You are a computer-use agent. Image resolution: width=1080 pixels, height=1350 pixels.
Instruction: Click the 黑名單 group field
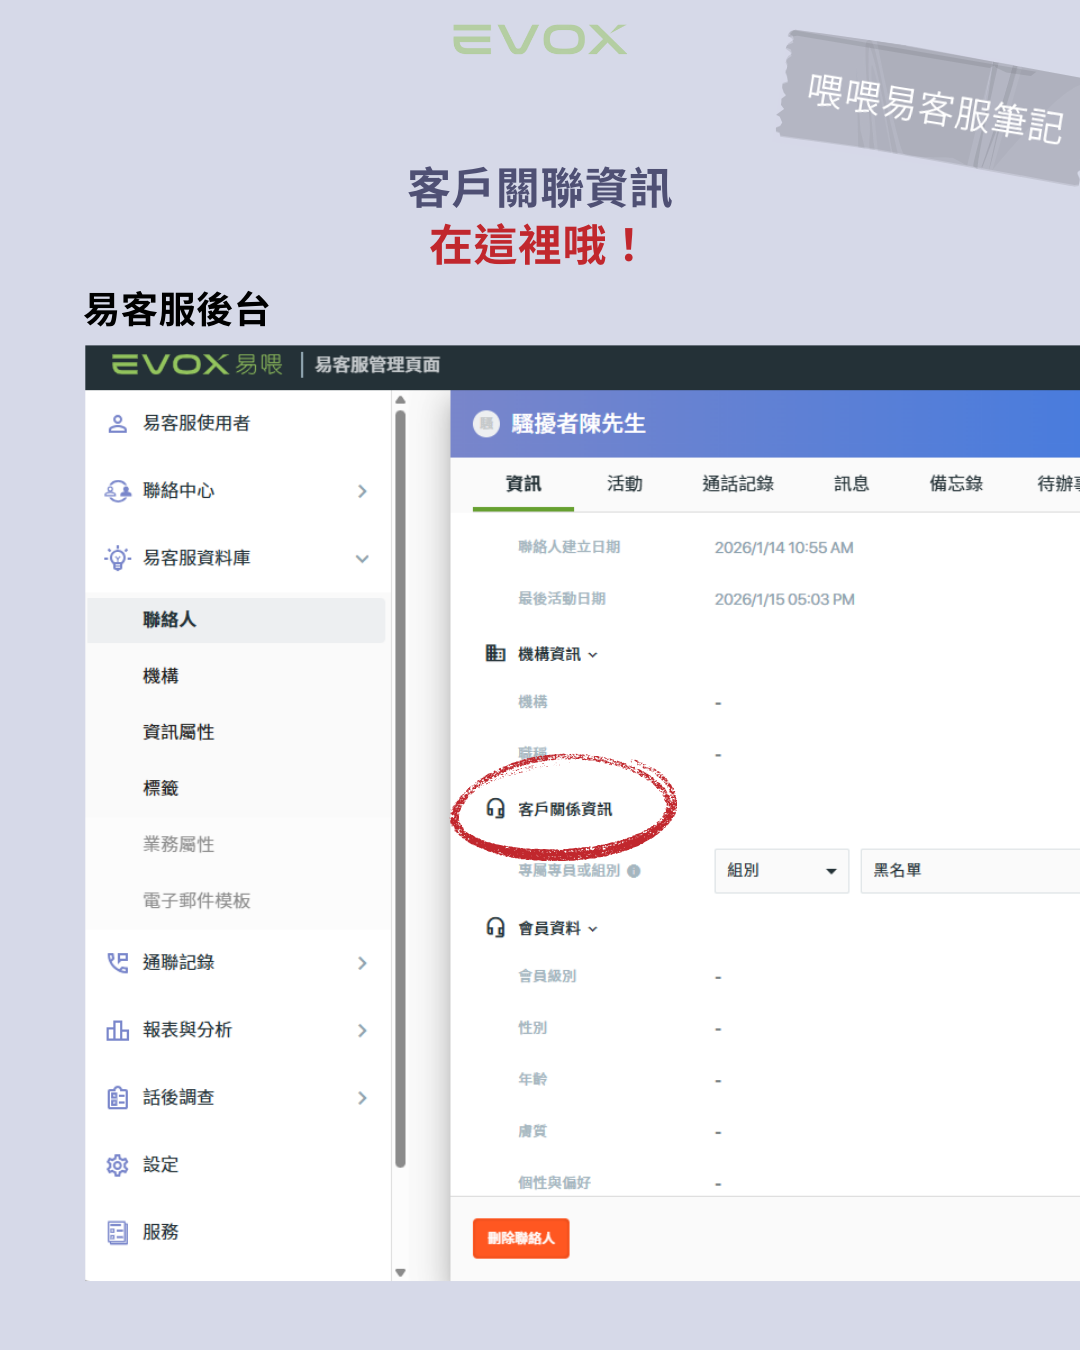pyautogui.click(x=970, y=871)
